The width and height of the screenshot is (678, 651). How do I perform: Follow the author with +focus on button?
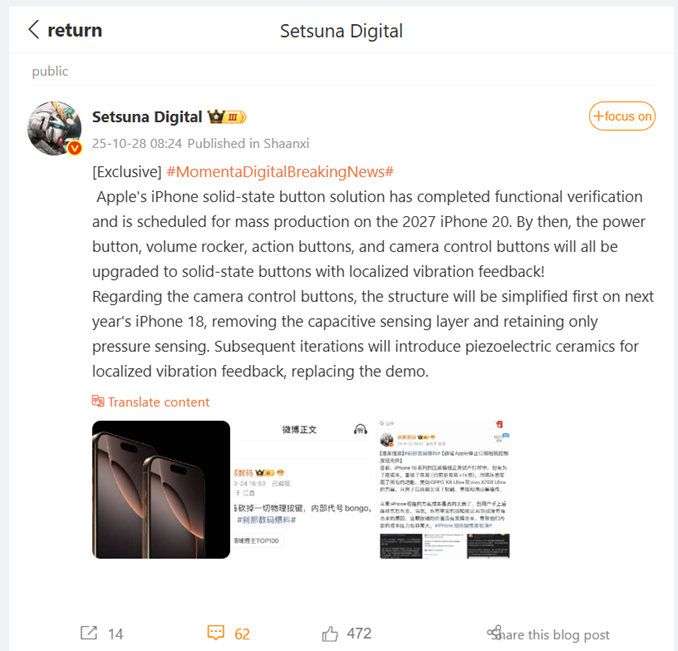pos(622,116)
